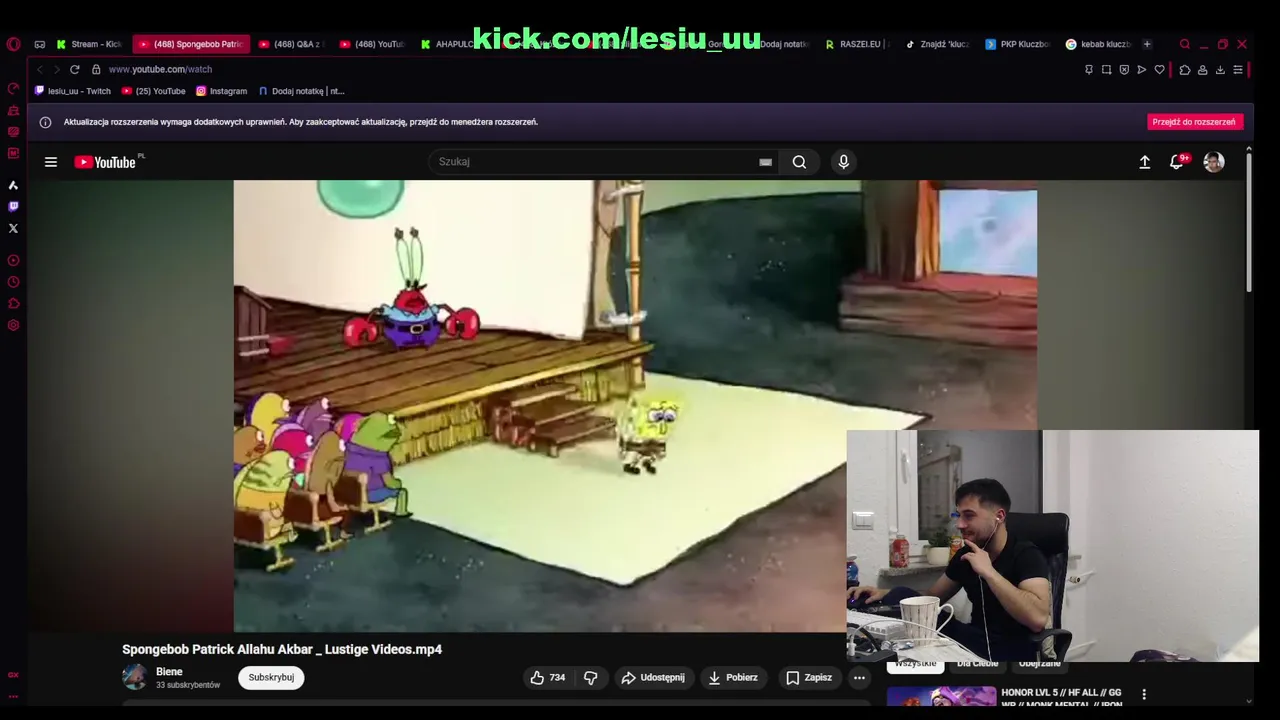The height and width of the screenshot is (720, 1280).
Task: Subscribe using the Subskrybuj button
Action: pos(271,677)
